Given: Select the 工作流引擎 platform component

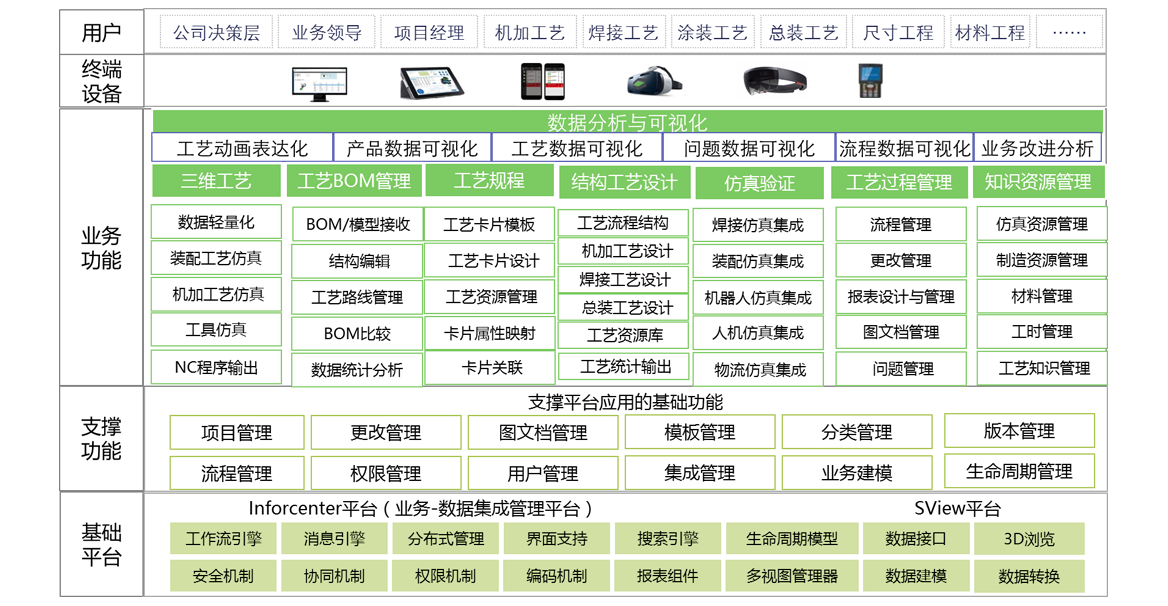Looking at the screenshot, I should pyautogui.click(x=223, y=538).
